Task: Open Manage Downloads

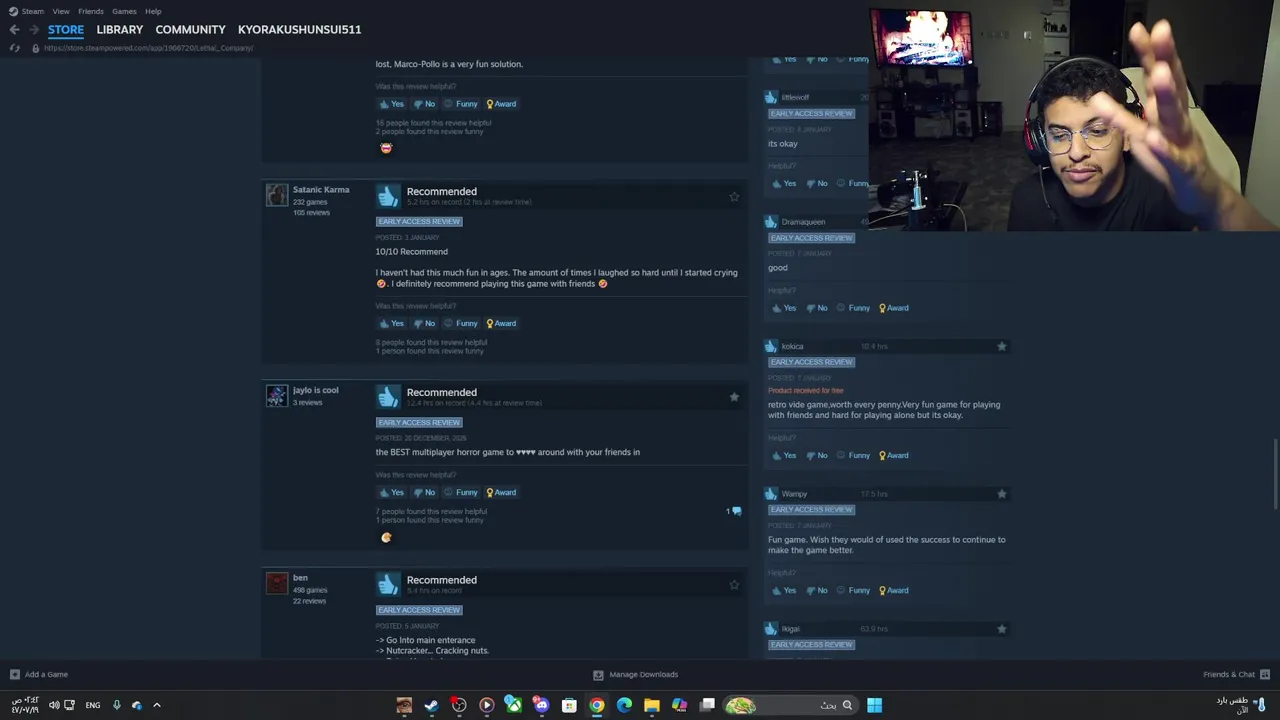Action: click(635, 674)
